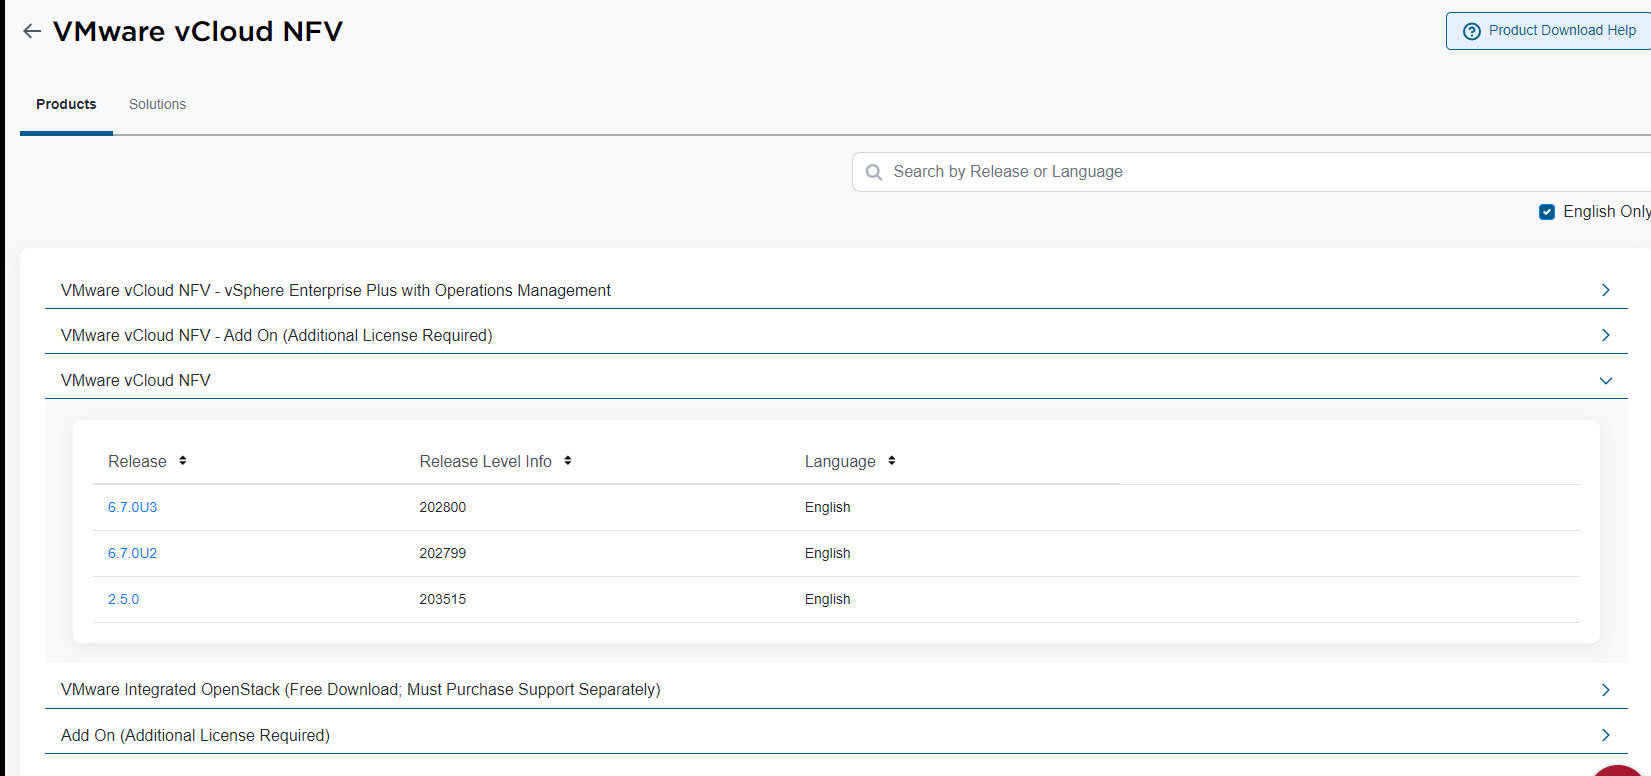
Task: Click the back arrow beside VMware vCloud NFV
Action: pyautogui.click(x=32, y=31)
